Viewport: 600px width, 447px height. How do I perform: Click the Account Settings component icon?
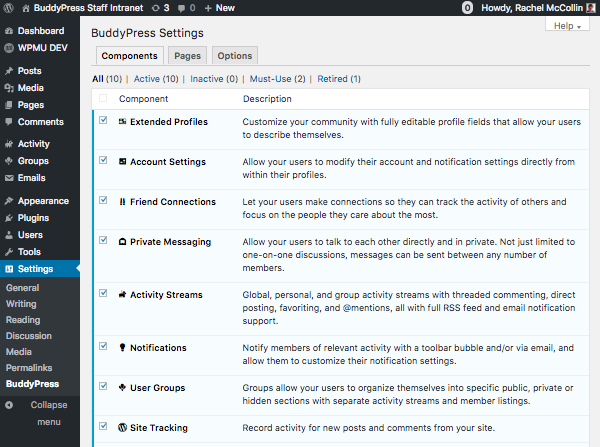tap(122, 162)
